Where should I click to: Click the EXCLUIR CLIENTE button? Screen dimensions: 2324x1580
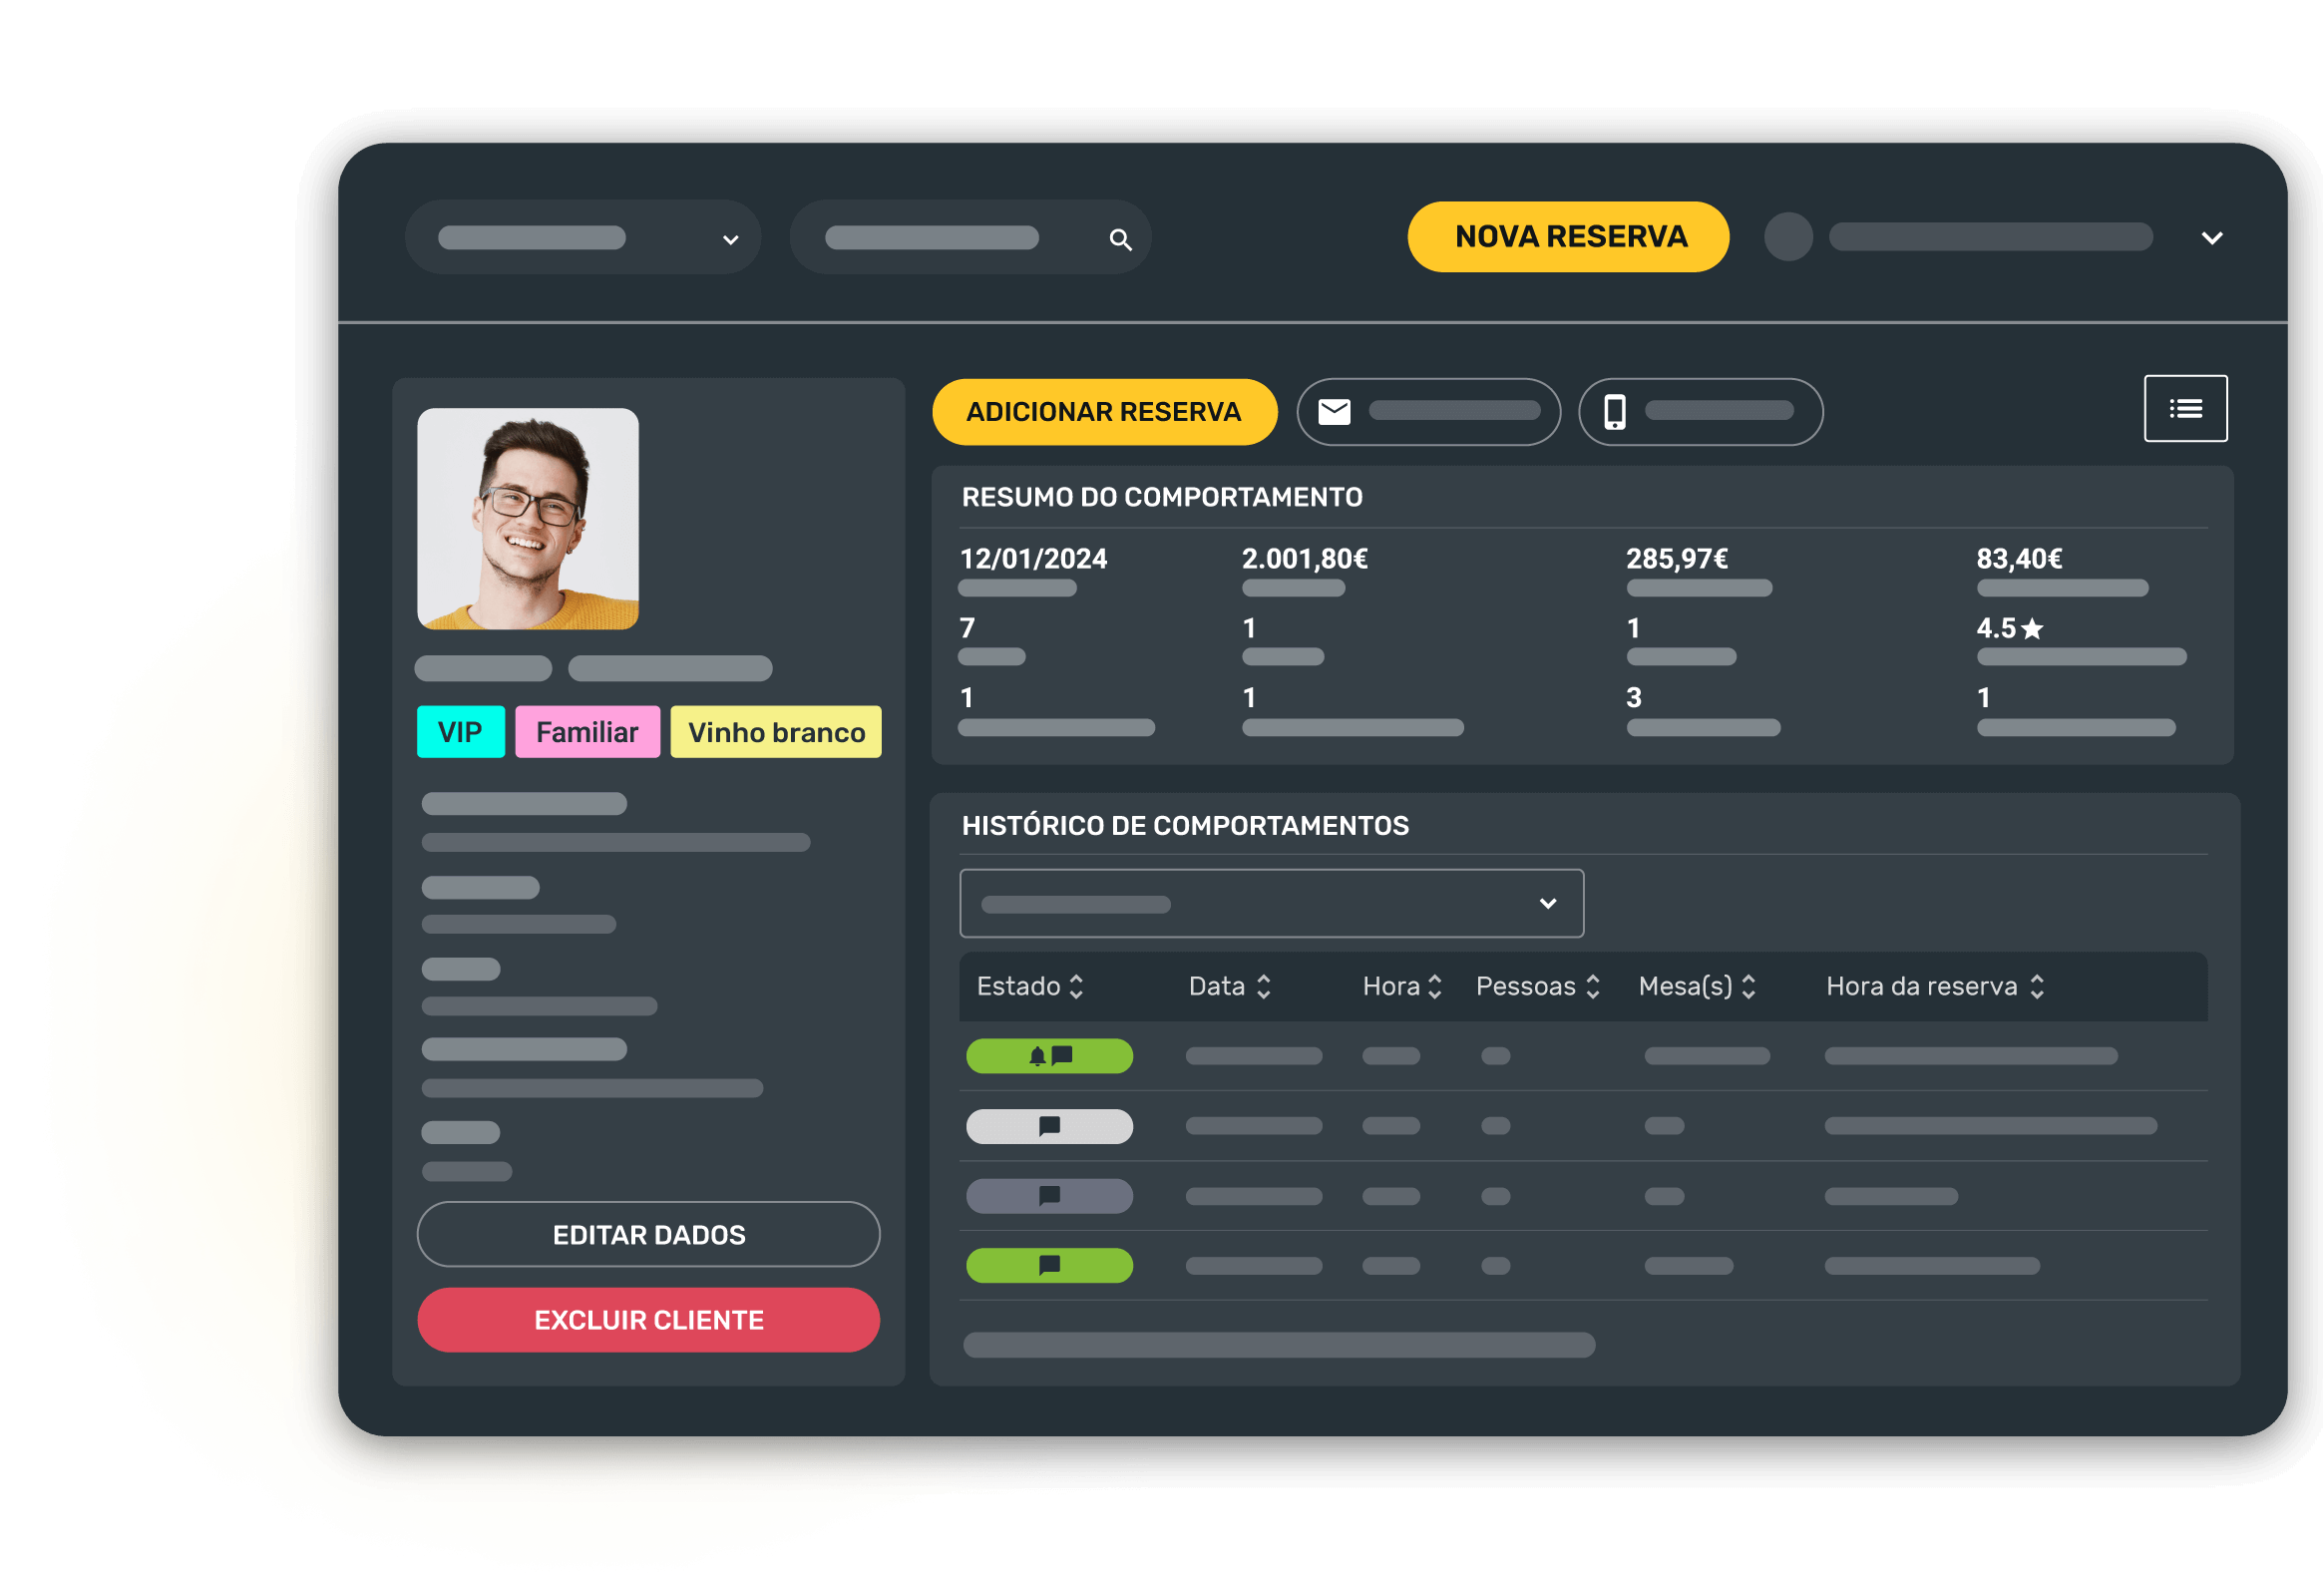pyautogui.click(x=648, y=1320)
